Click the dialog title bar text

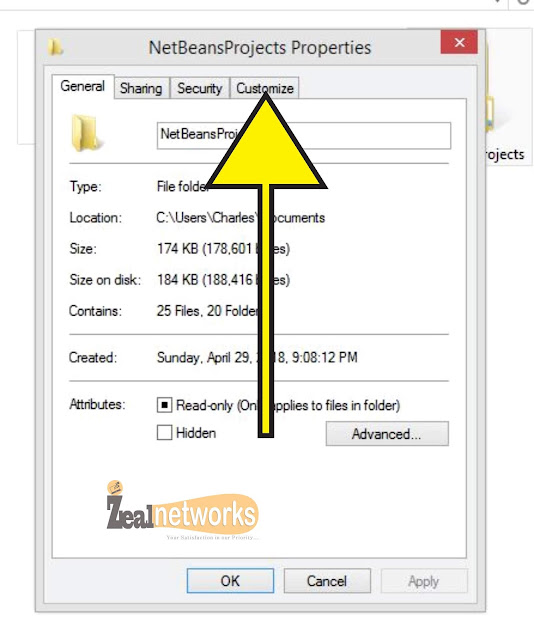260,48
